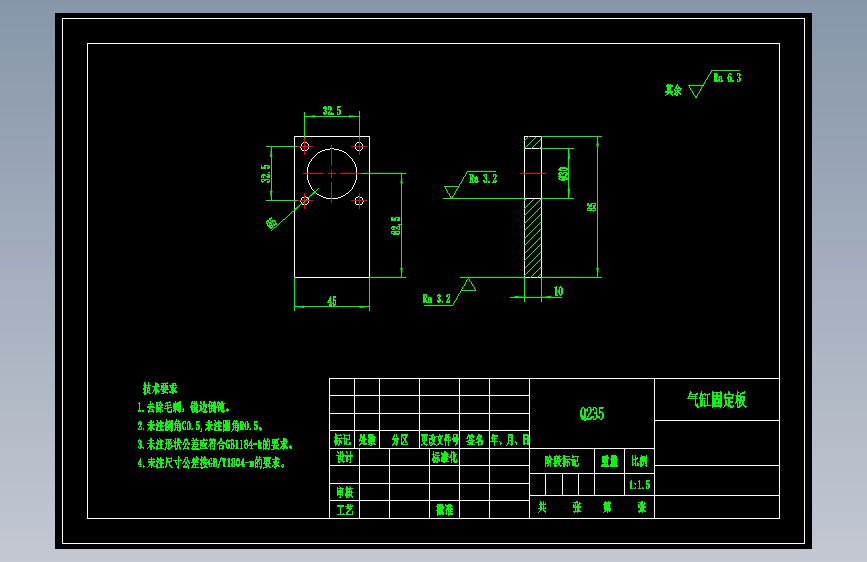Click the 比例 cell
The width and height of the screenshot is (867, 562).
pos(639,461)
